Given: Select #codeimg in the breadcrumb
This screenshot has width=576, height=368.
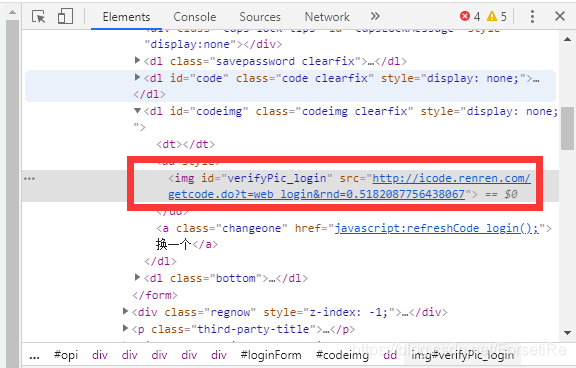Looking at the screenshot, I should 342,355.
